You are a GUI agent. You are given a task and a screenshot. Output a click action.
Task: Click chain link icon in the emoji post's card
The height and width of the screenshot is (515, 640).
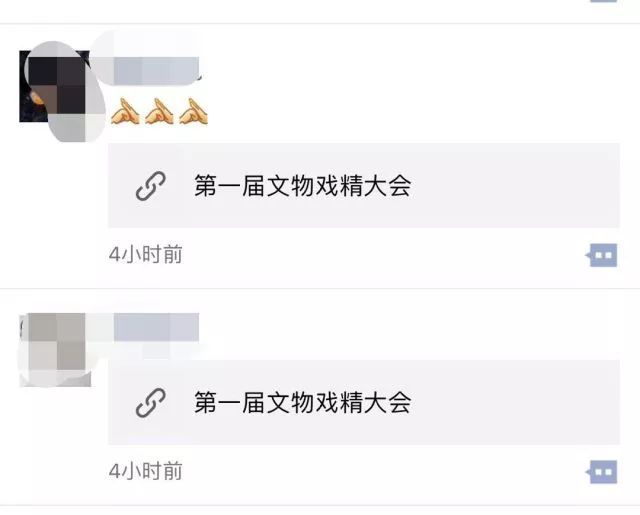[151, 186]
